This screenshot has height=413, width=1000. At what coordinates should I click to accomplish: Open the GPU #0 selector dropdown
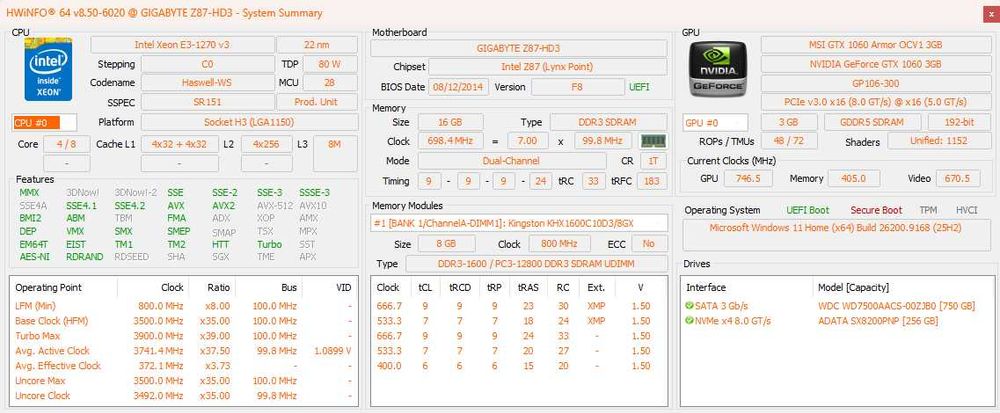716,122
